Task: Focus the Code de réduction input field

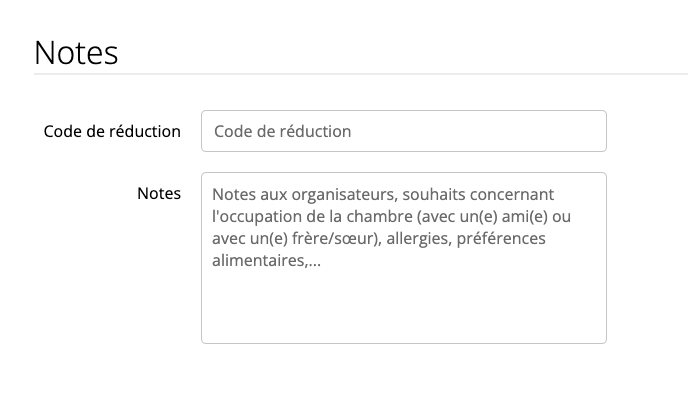Action: (x=404, y=131)
